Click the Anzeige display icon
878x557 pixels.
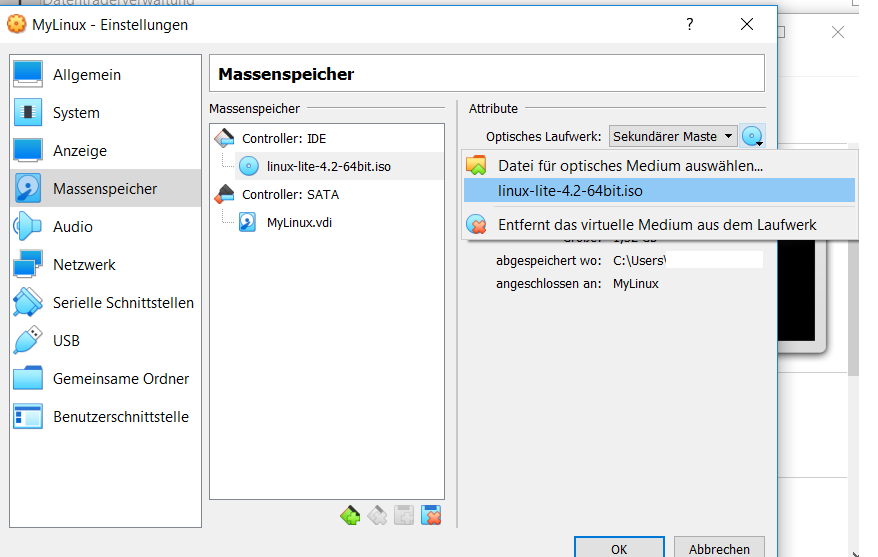click(27, 150)
